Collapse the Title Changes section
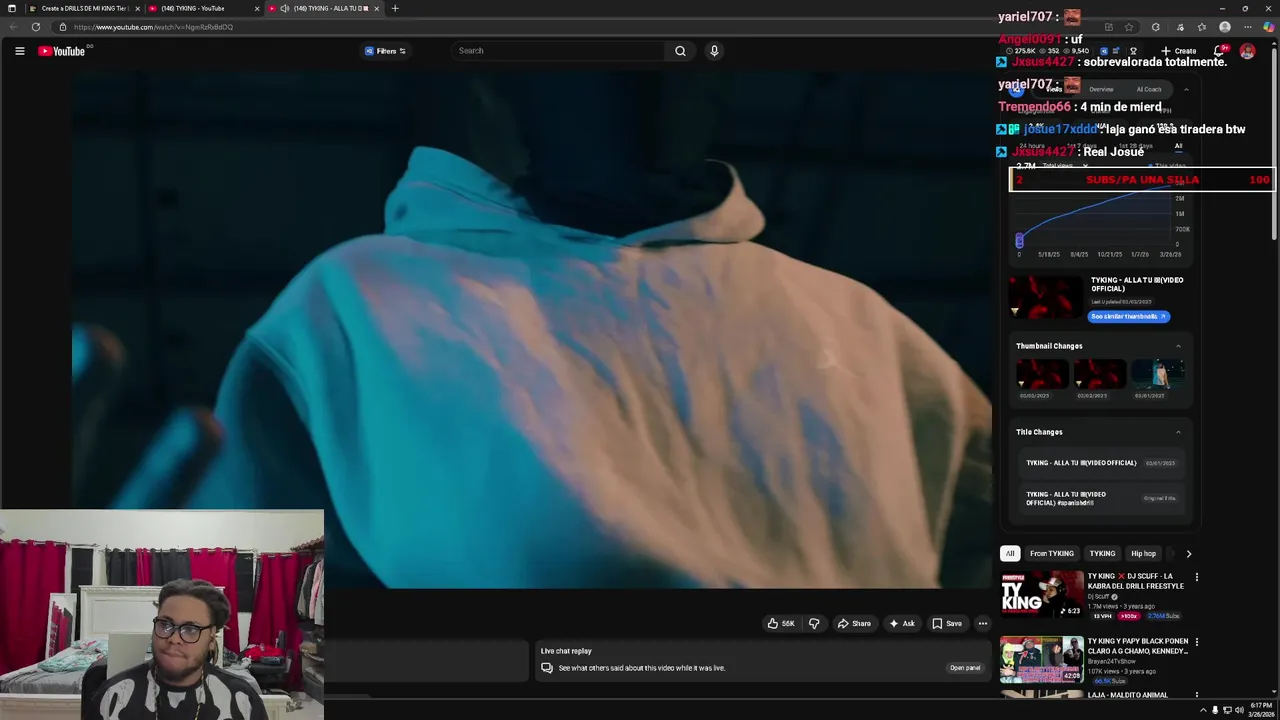This screenshot has width=1280, height=720. click(1178, 432)
